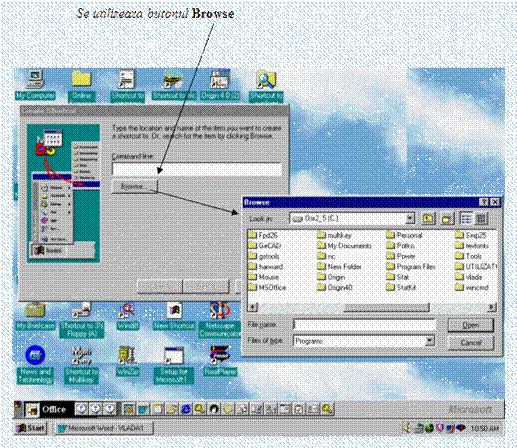Image resolution: width=517 pixels, height=448 pixels.
Task: Switch Browse dialog to Details view
Action: click(x=480, y=219)
